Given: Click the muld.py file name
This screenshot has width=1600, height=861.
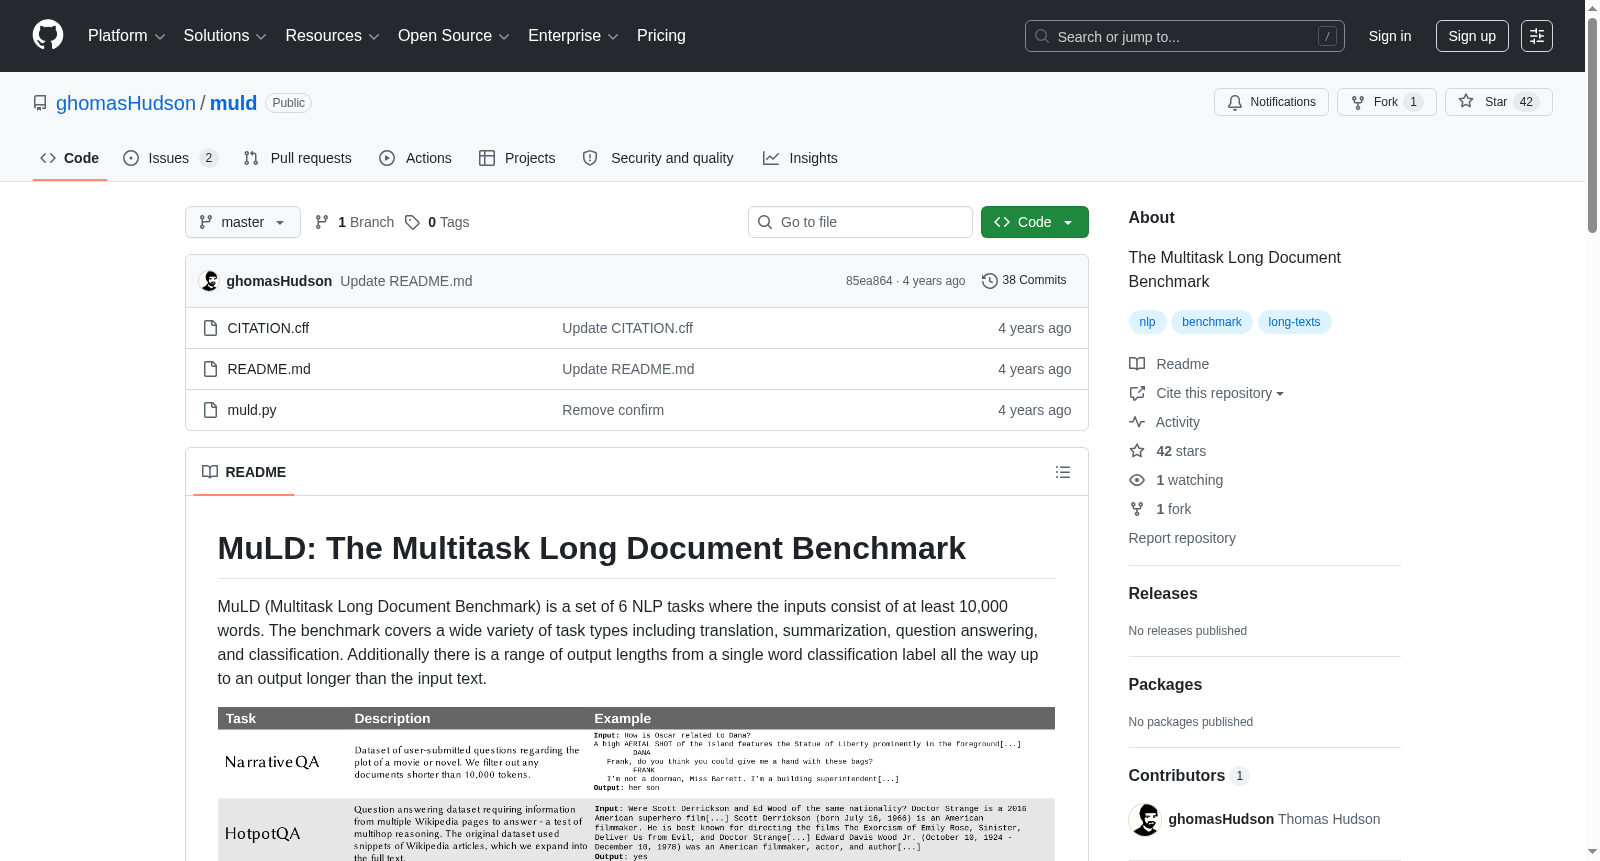Looking at the screenshot, I should [x=252, y=410].
